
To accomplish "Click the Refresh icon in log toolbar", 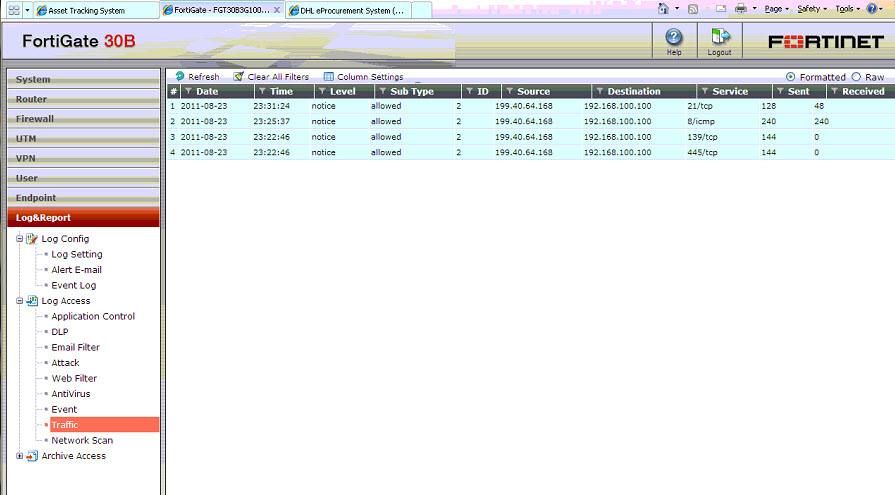I will 180,76.
